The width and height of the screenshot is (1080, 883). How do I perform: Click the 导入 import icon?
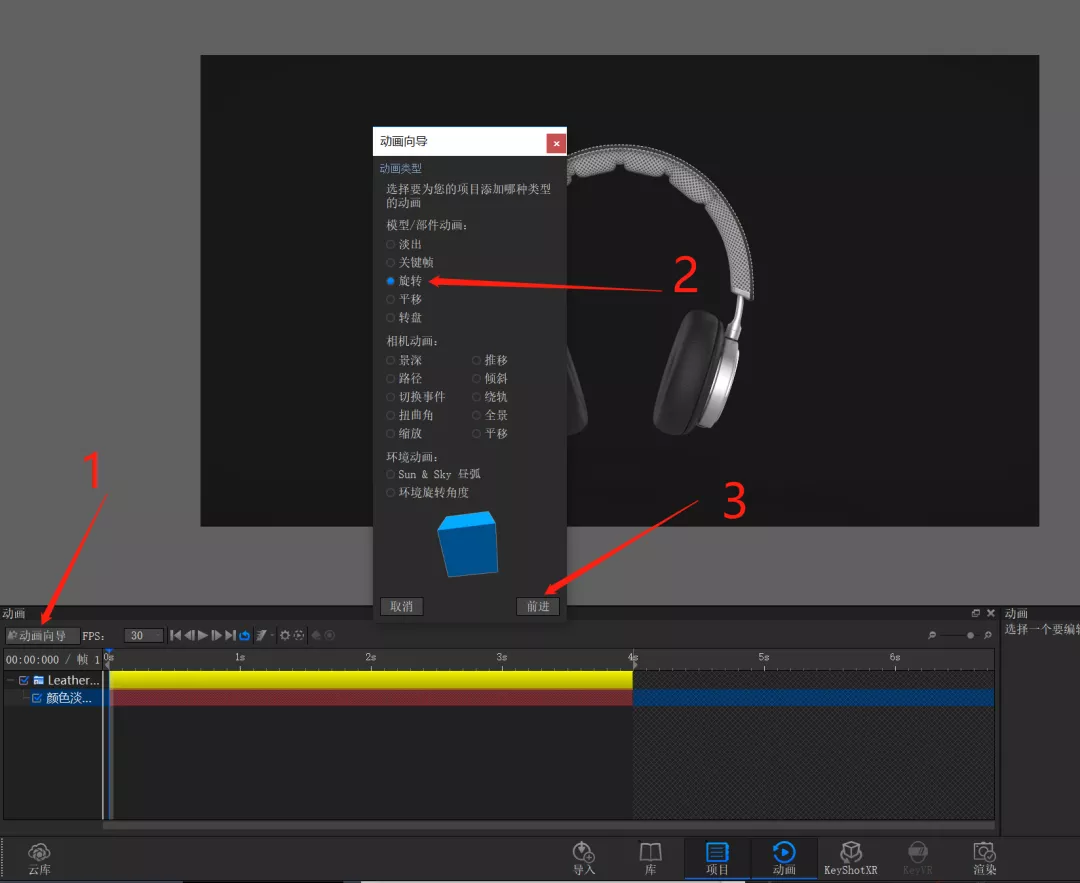click(x=583, y=858)
